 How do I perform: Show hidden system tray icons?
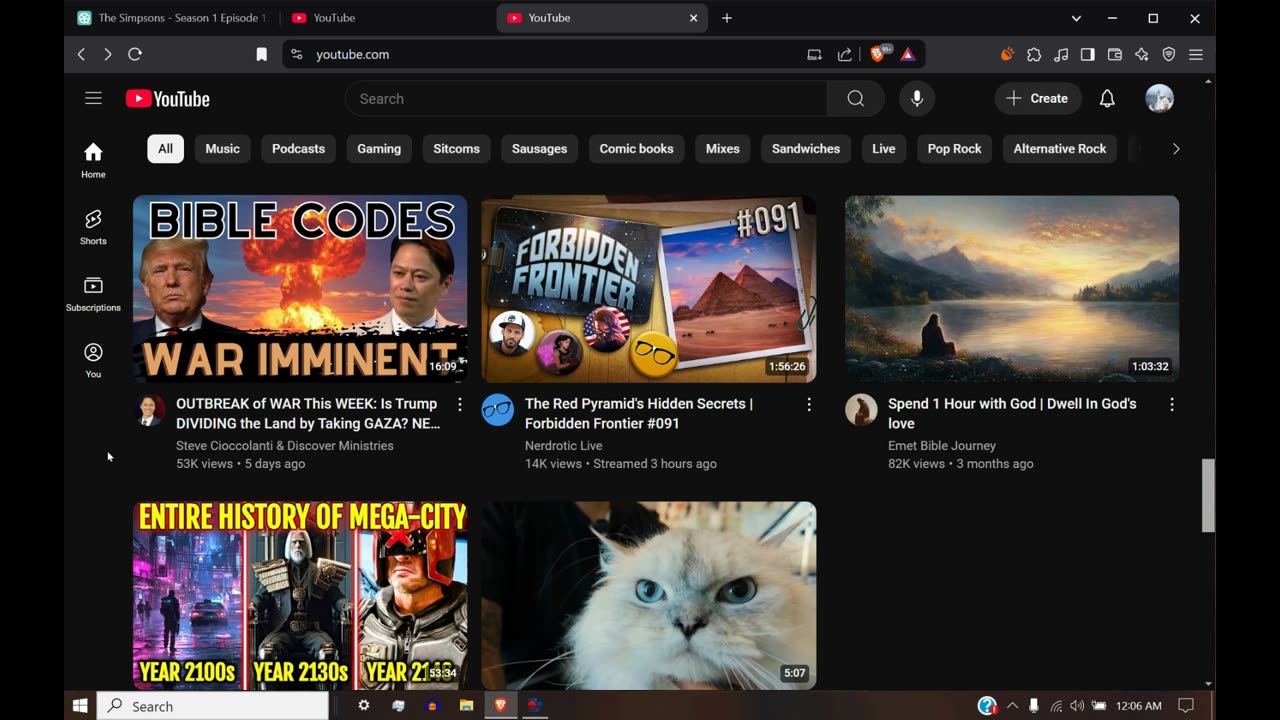(x=1012, y=706)
